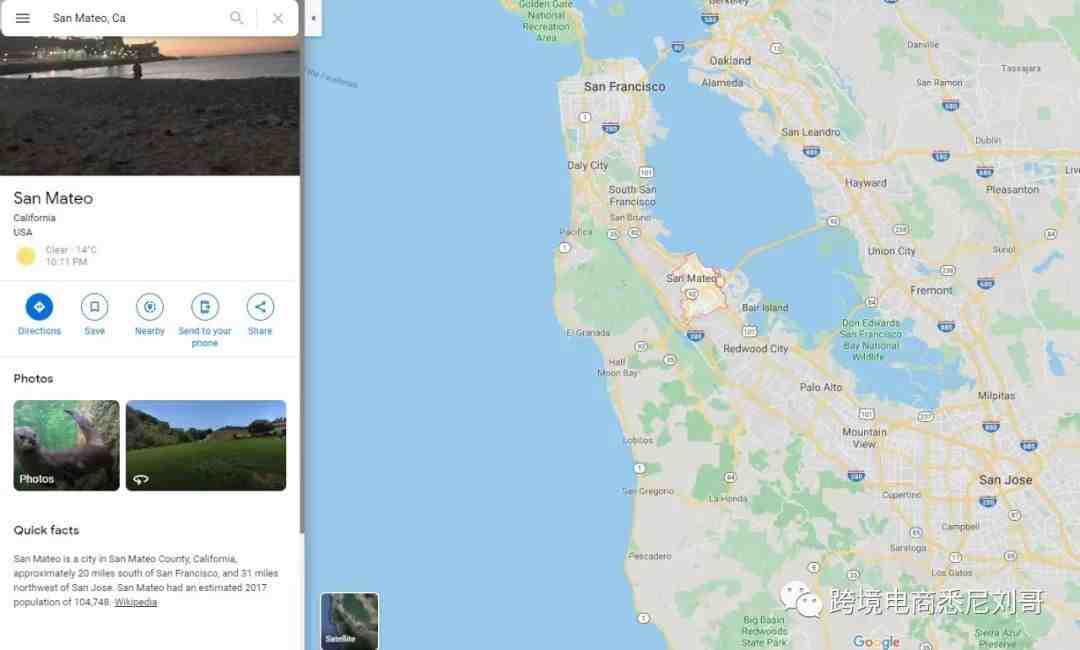Click the Oakland label on the map
1080x650 pixels.
(x=730, y=61)
